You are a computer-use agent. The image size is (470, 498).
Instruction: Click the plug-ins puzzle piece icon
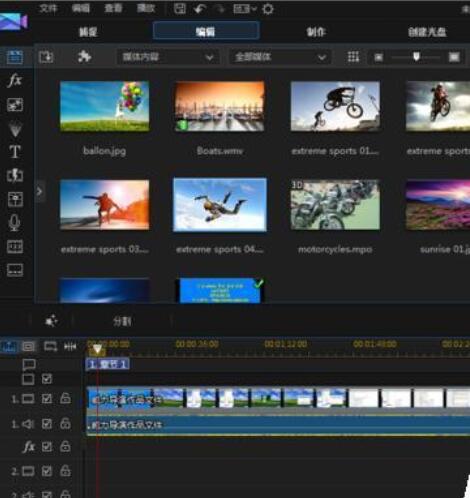click(84, 57)
